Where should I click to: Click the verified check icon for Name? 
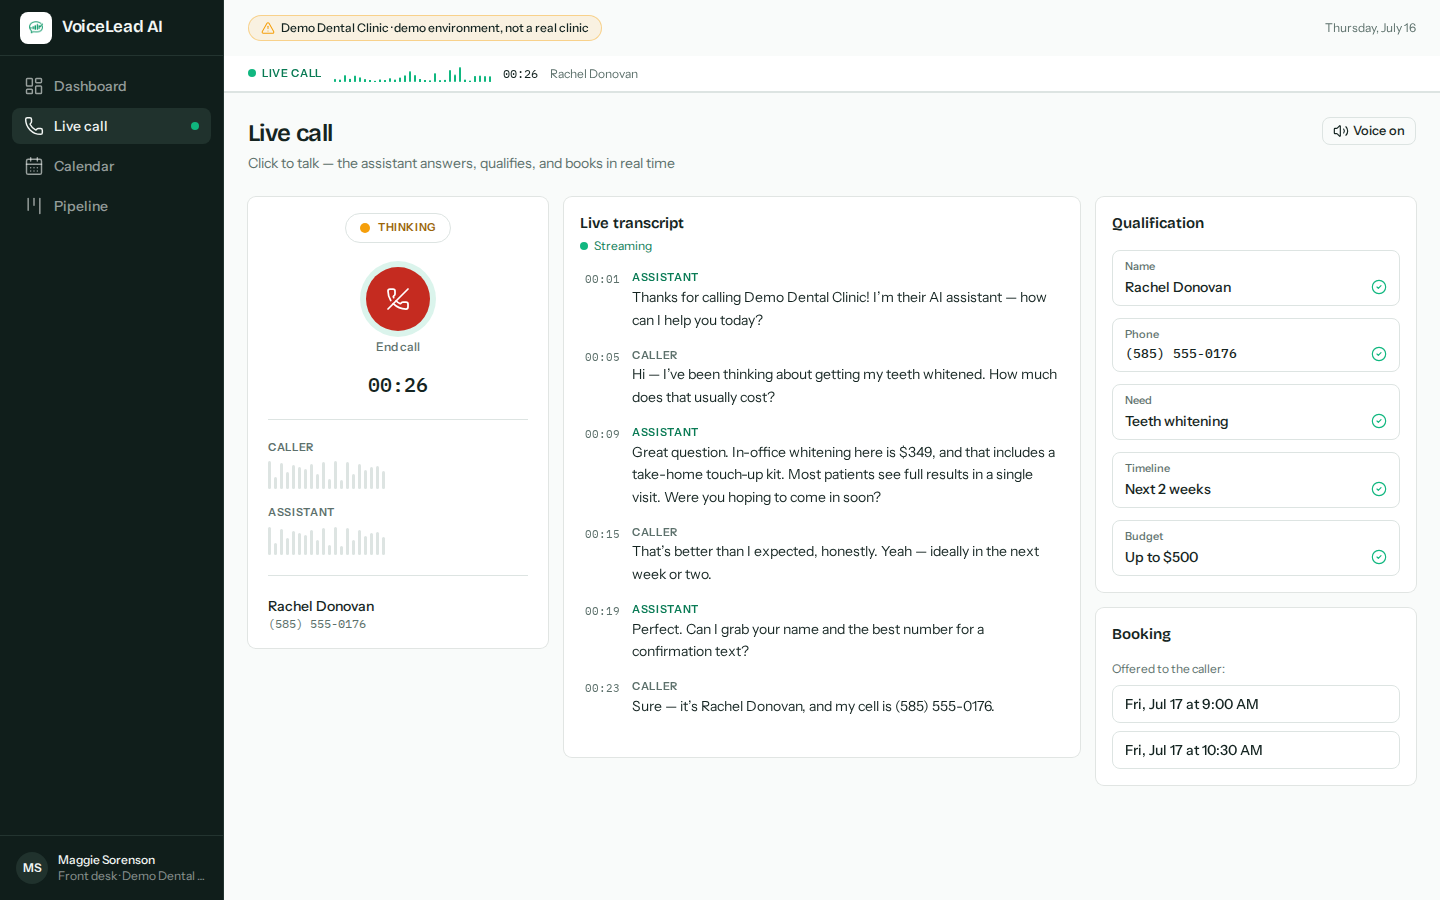click(1379, 287)
